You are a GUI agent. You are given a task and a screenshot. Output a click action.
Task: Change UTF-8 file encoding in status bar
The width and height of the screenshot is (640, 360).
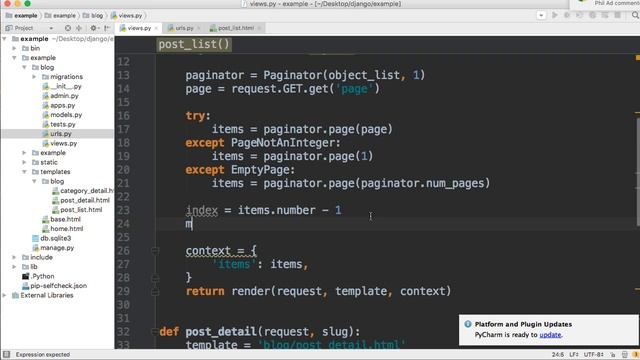point(594,354)
